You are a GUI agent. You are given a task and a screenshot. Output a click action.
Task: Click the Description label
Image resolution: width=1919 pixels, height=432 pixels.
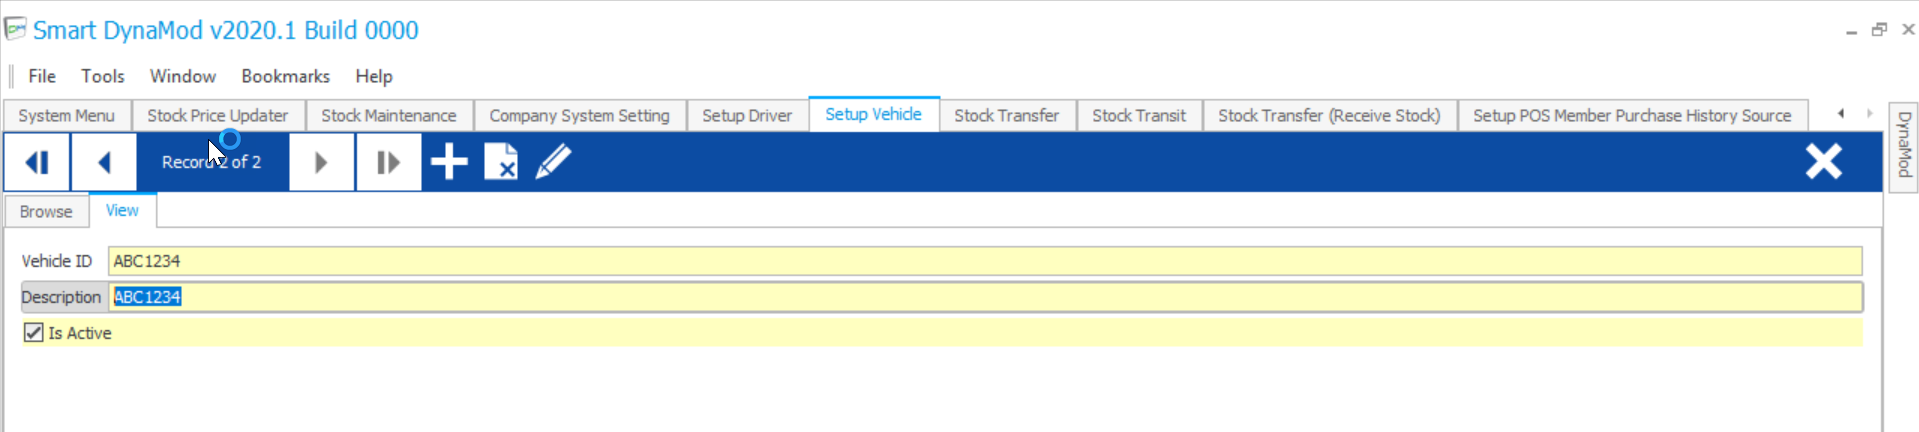[61, 297]
